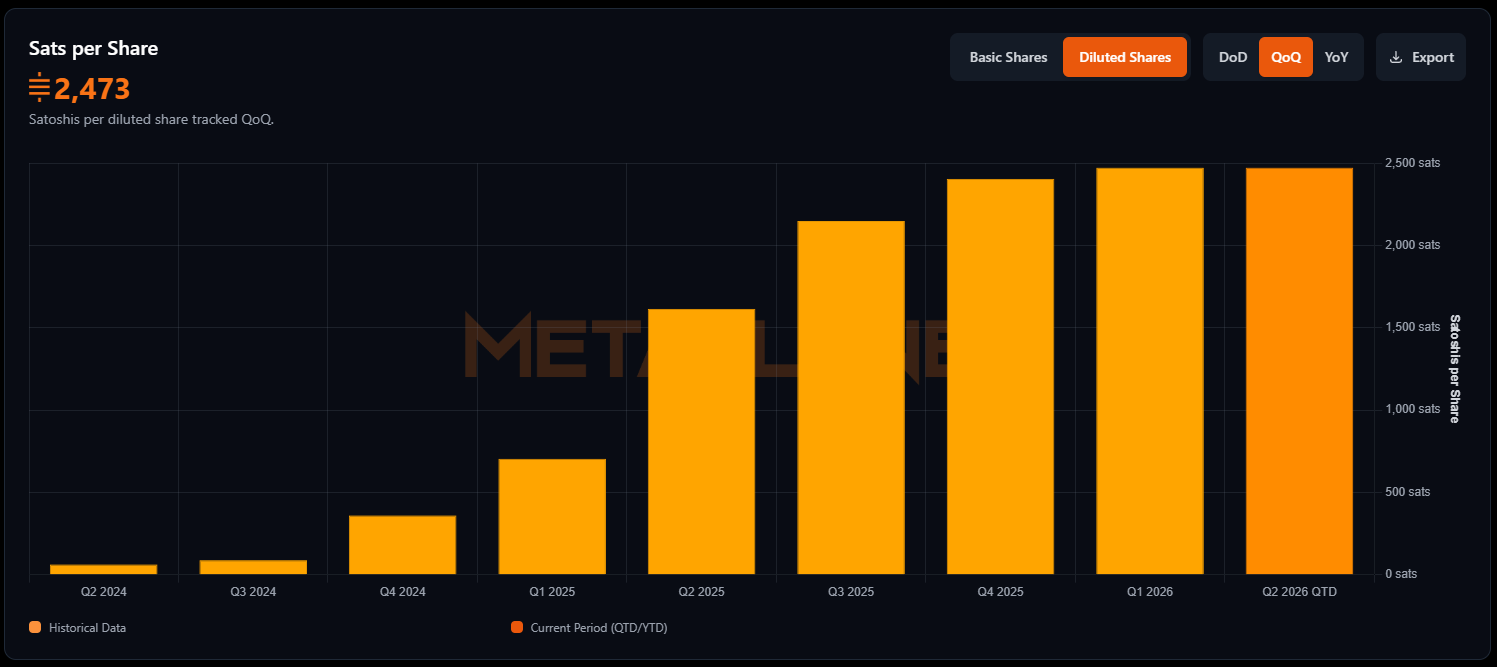Click the Current Period (QTD/YTD) legend label

598,628
